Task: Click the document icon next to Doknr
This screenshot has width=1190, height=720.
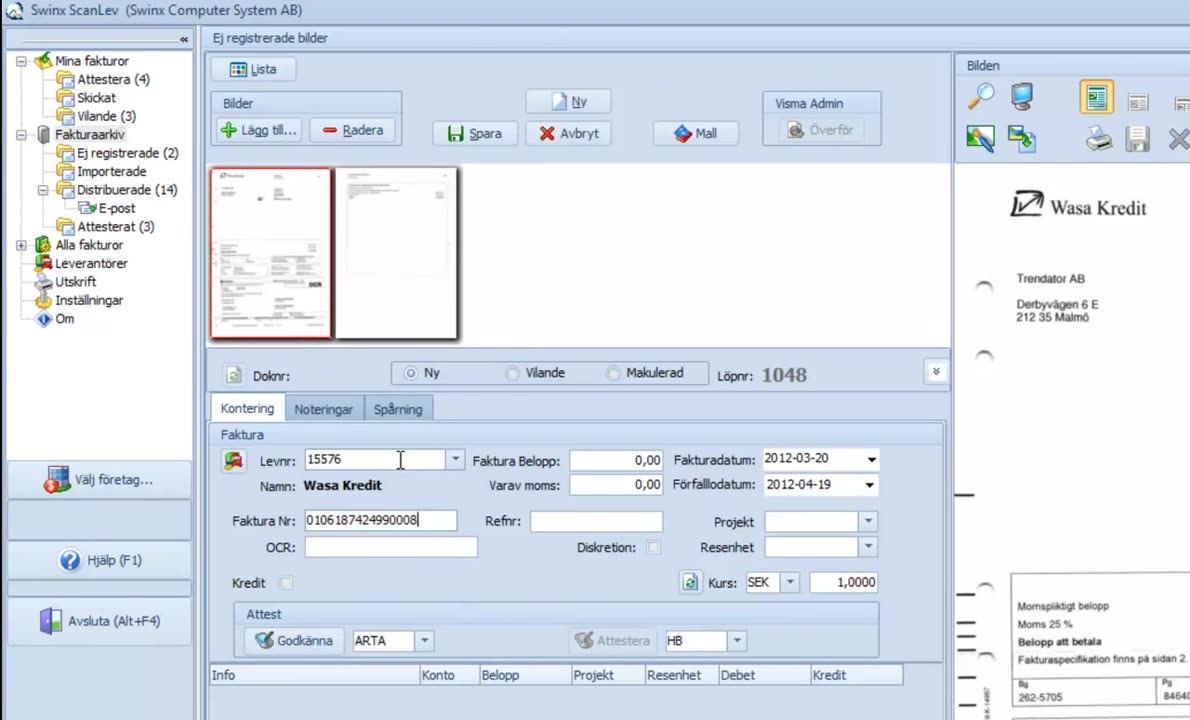Action: 234,375
